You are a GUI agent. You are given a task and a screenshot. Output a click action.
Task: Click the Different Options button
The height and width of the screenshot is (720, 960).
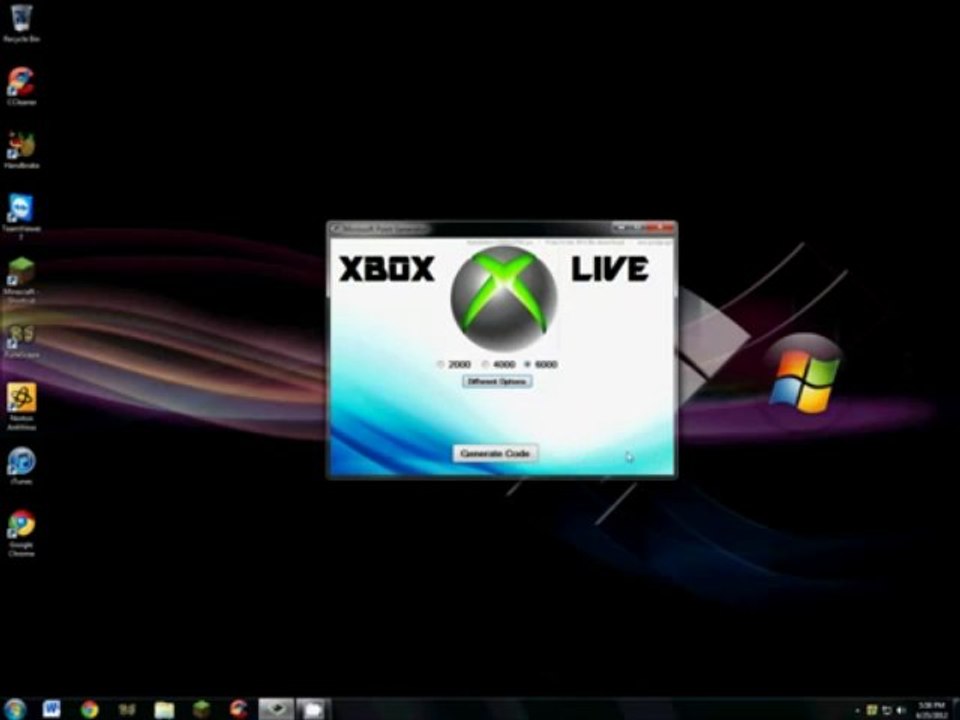(497, 381)
